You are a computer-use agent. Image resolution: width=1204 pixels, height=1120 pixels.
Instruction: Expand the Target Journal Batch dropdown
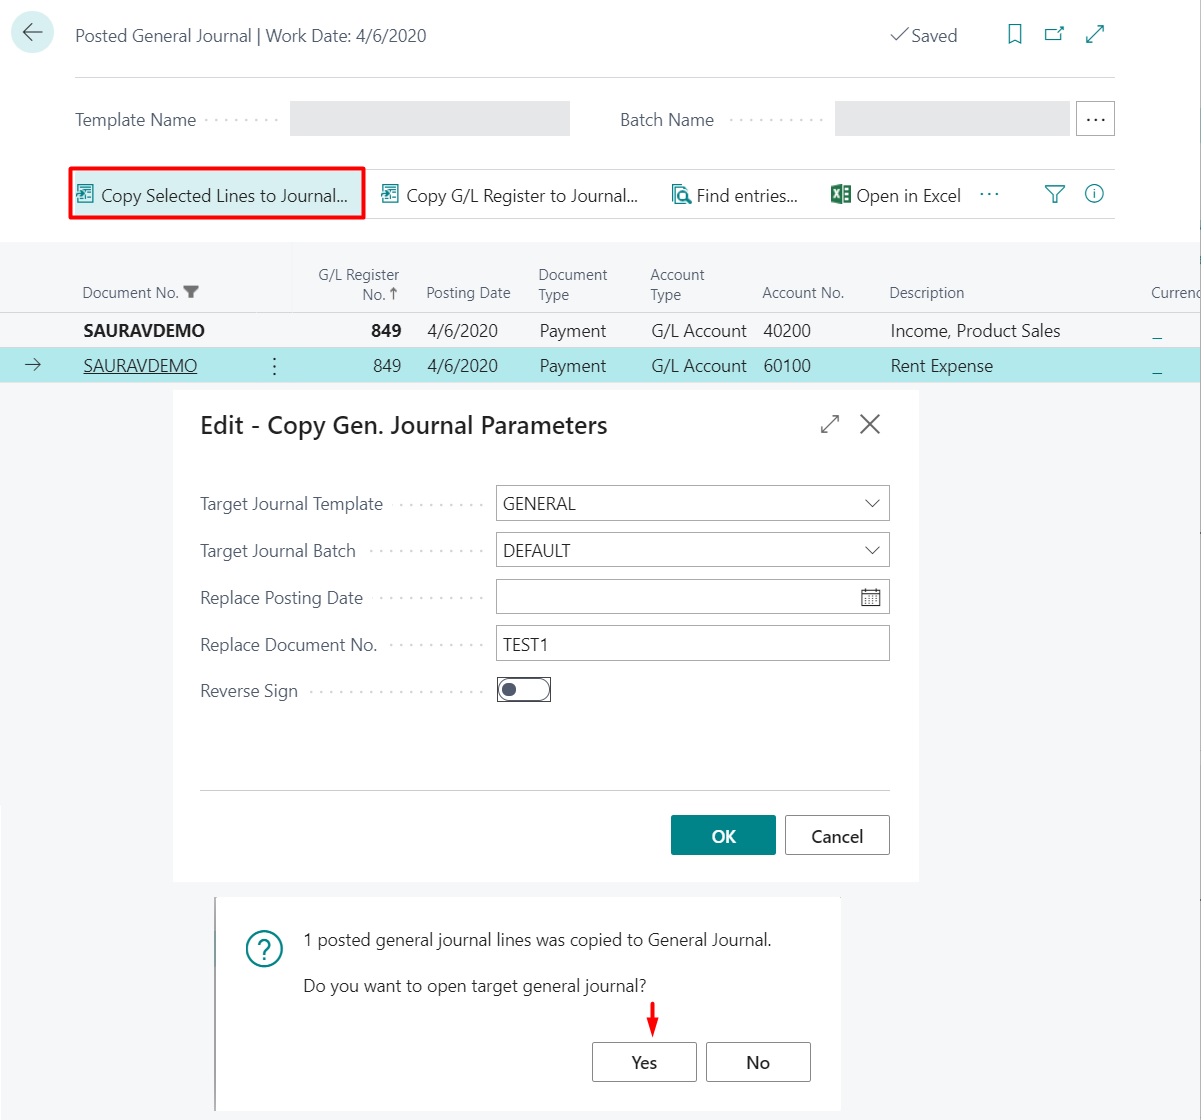pos(874,550)
